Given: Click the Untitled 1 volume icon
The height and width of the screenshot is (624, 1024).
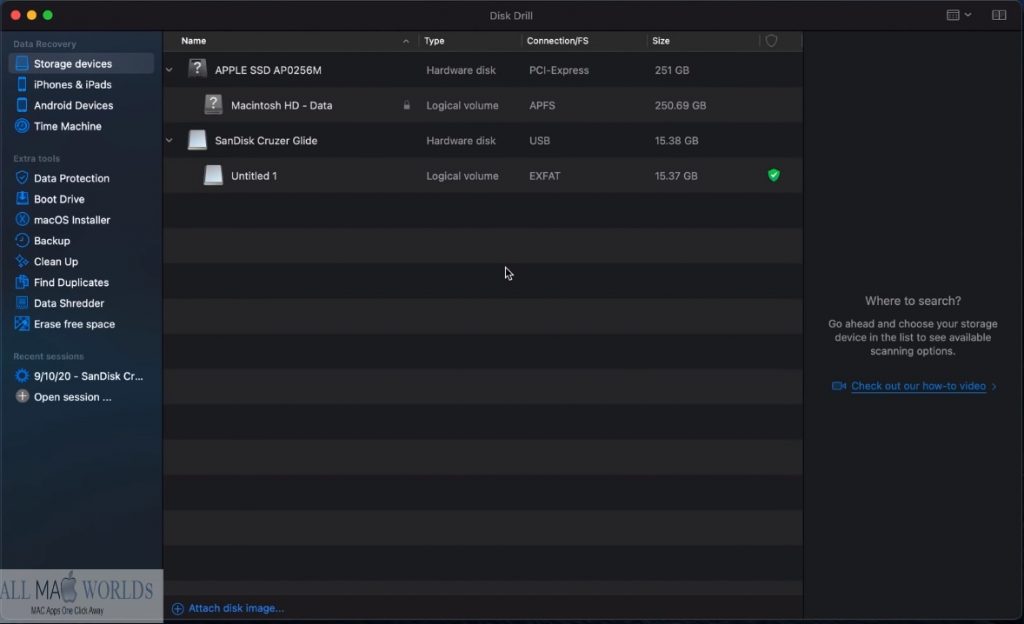Looking at the screenshot, I should [x=213, y=175].
